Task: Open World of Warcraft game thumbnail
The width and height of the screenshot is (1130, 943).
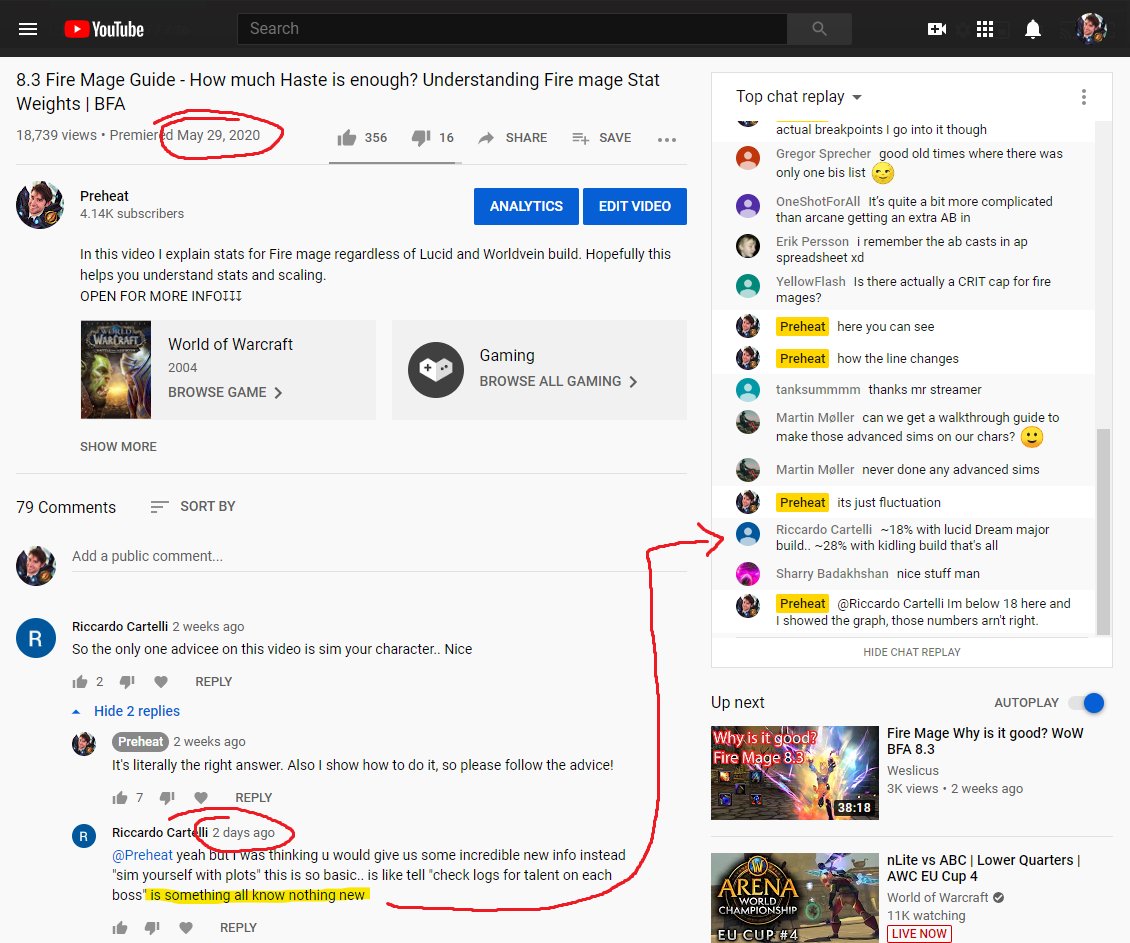Action: [x=116, y=370]
